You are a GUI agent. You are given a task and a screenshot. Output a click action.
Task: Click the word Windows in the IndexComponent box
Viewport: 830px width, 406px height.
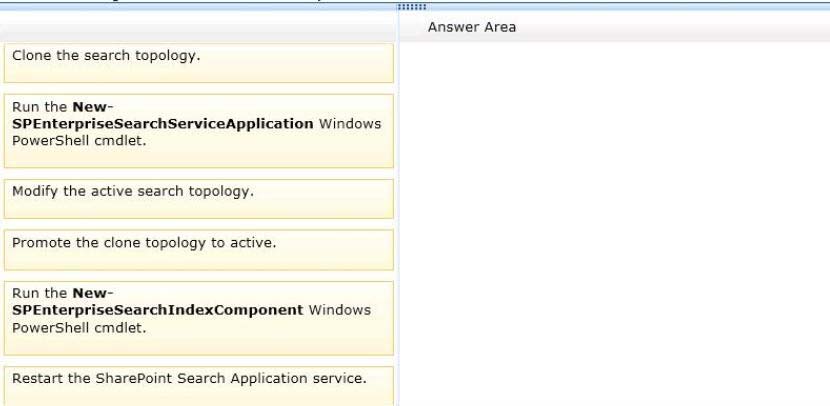(339, 310)
